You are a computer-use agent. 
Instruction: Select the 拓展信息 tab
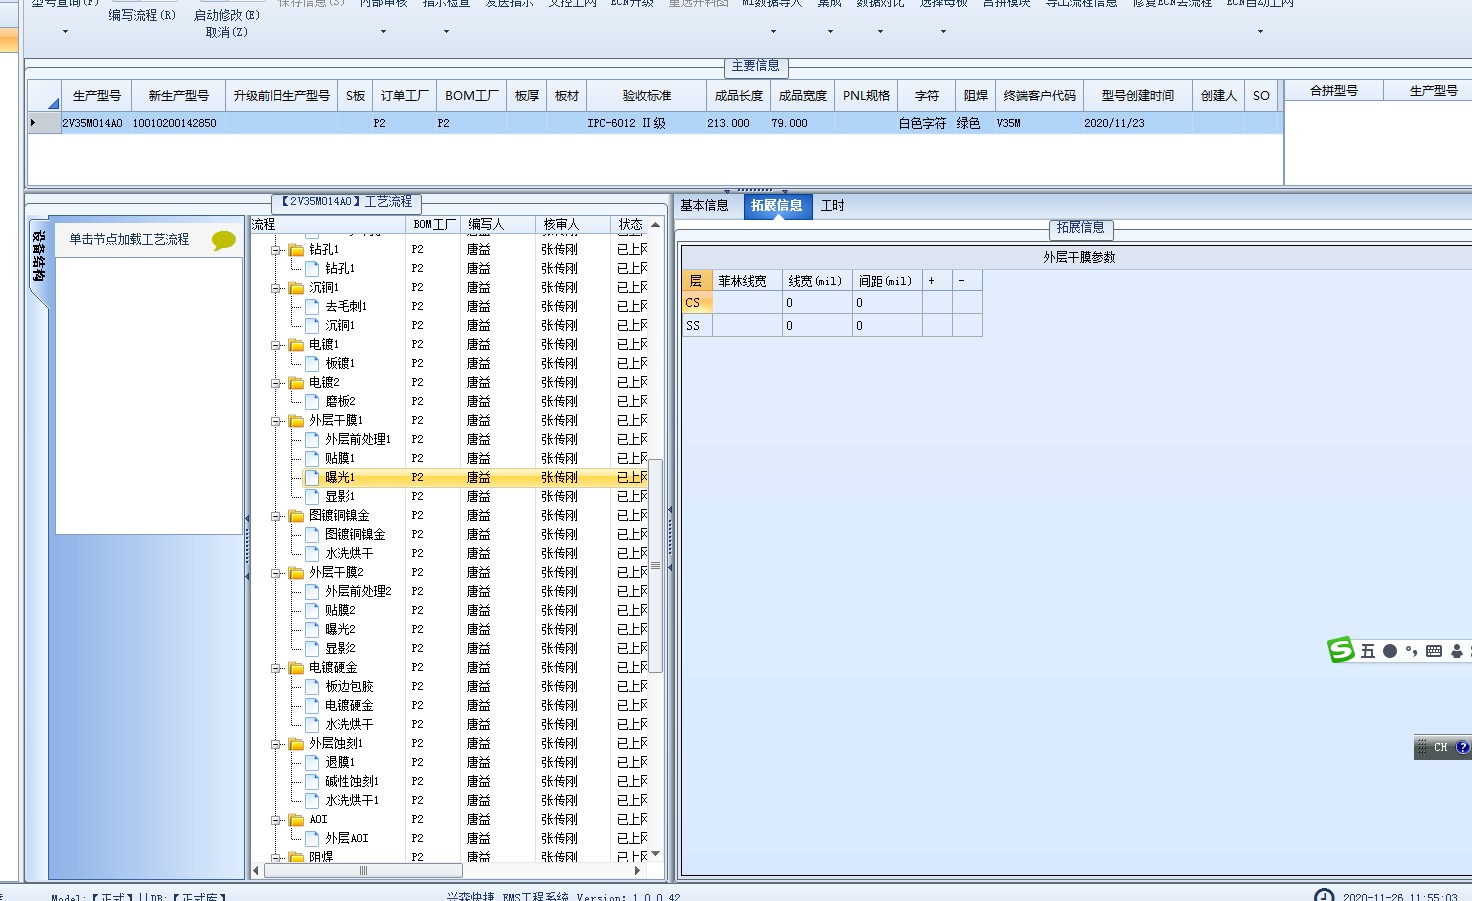coord(776,205)
